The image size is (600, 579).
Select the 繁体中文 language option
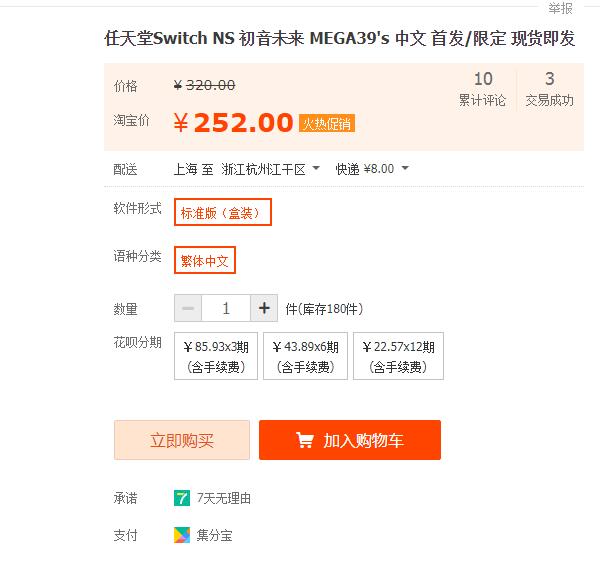(x=205, y=260)
